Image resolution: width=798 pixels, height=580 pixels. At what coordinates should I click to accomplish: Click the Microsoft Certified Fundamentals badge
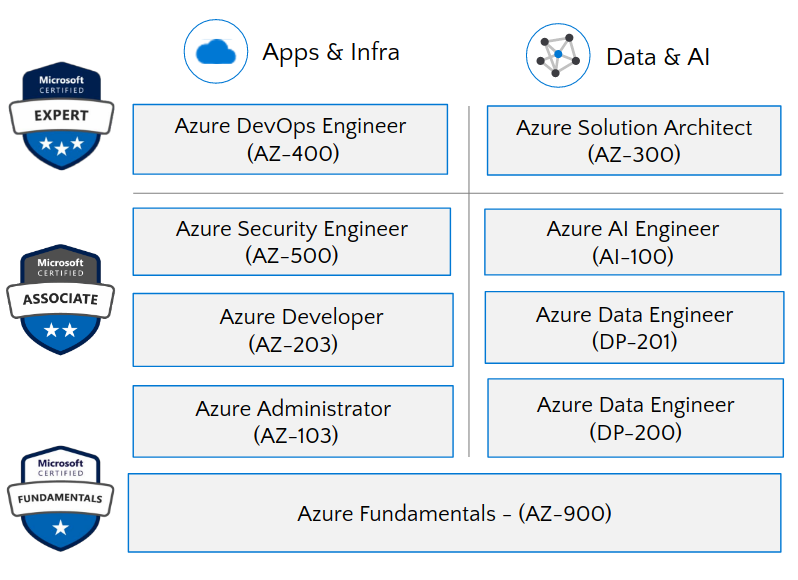61,497
